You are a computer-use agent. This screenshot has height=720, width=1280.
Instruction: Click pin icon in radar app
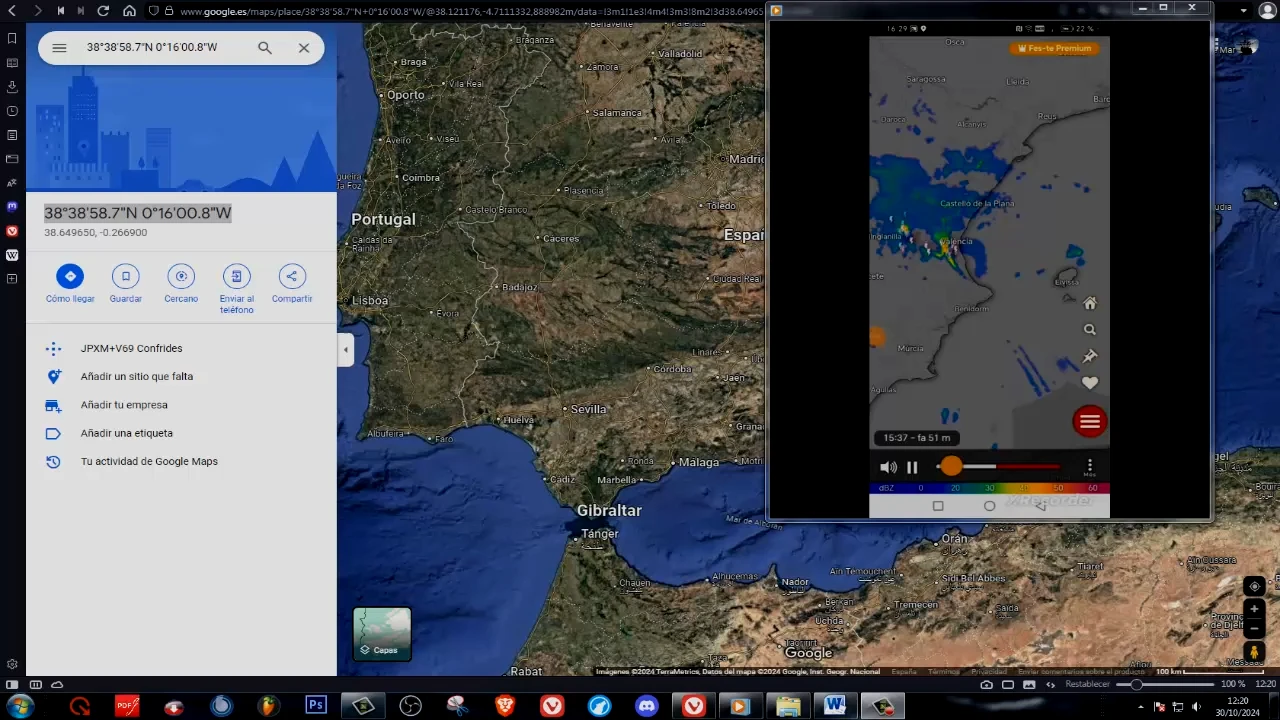click(x=1090, y=356)
